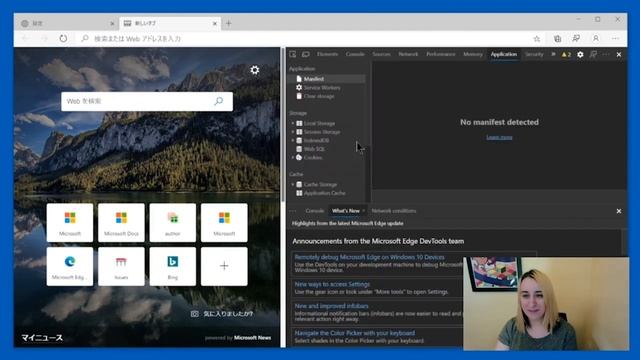This screenshot has width=640, height=360.
Task: Click the browser refresh button
Action: click(x=63, y=38)
